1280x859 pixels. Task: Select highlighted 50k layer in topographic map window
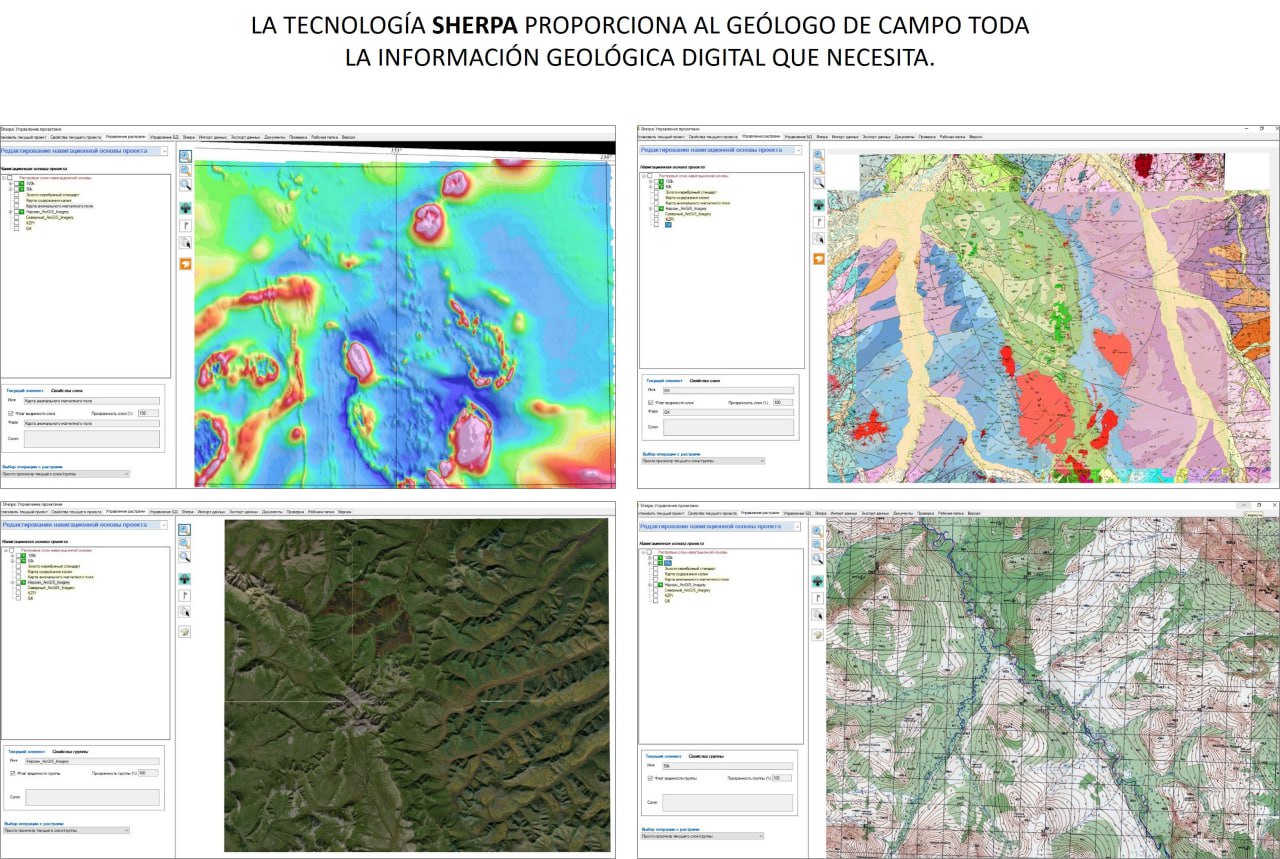click(x=668, y=563)
